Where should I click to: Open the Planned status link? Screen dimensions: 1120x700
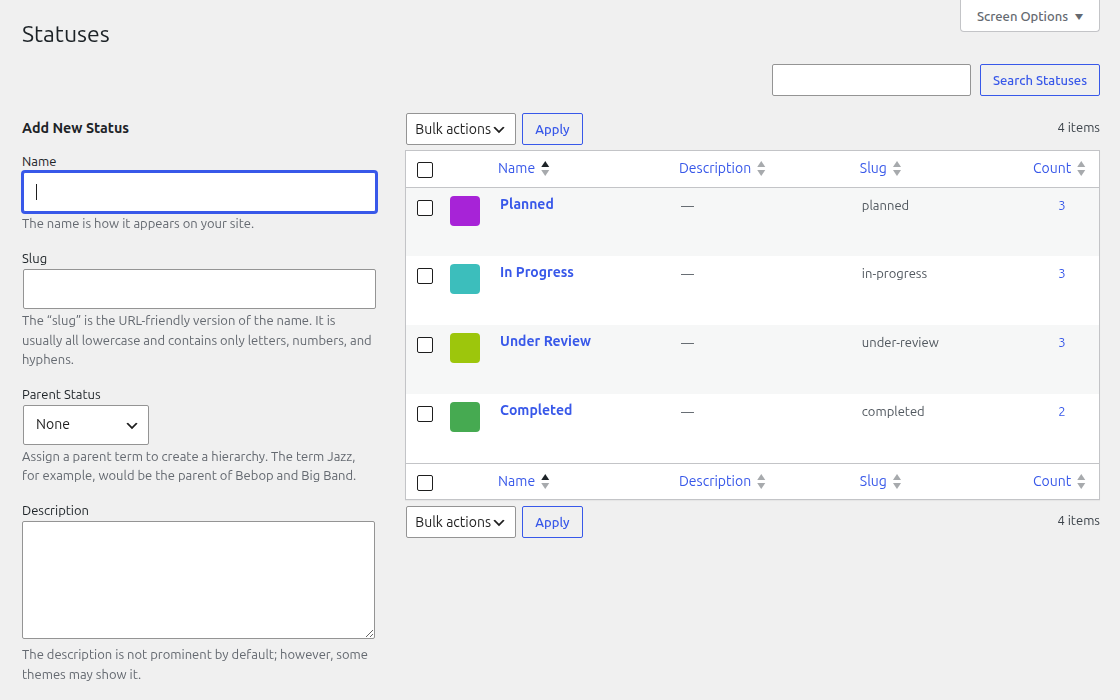tap(526, 204)
